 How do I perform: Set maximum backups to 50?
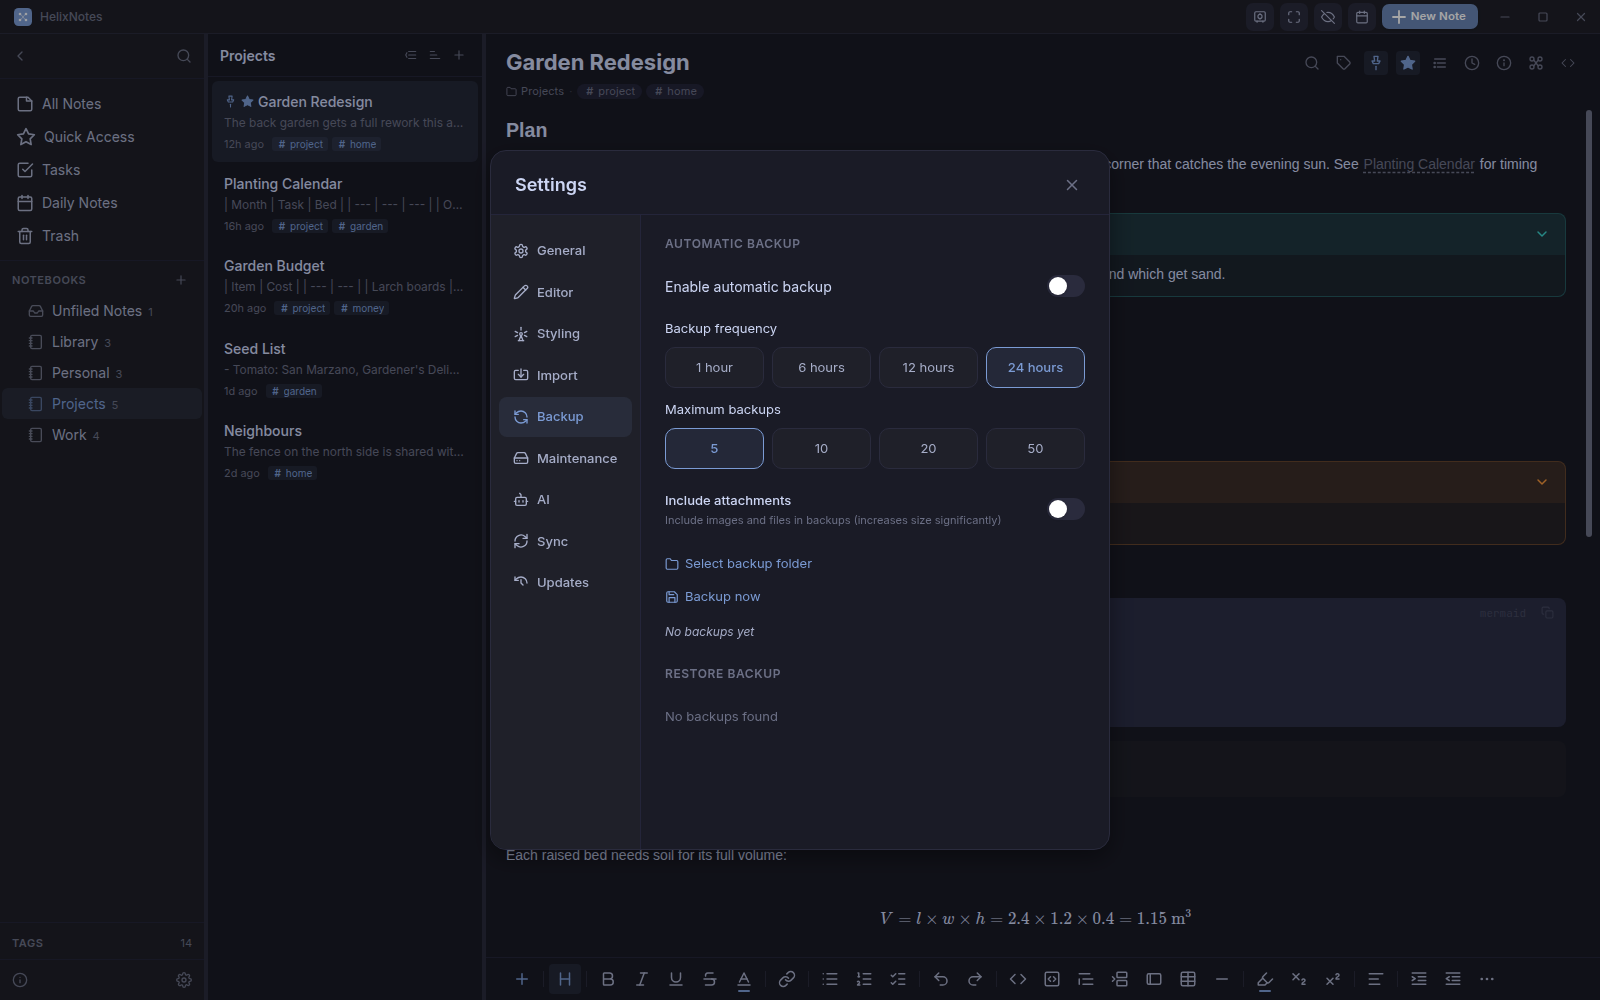[1035, 448]
